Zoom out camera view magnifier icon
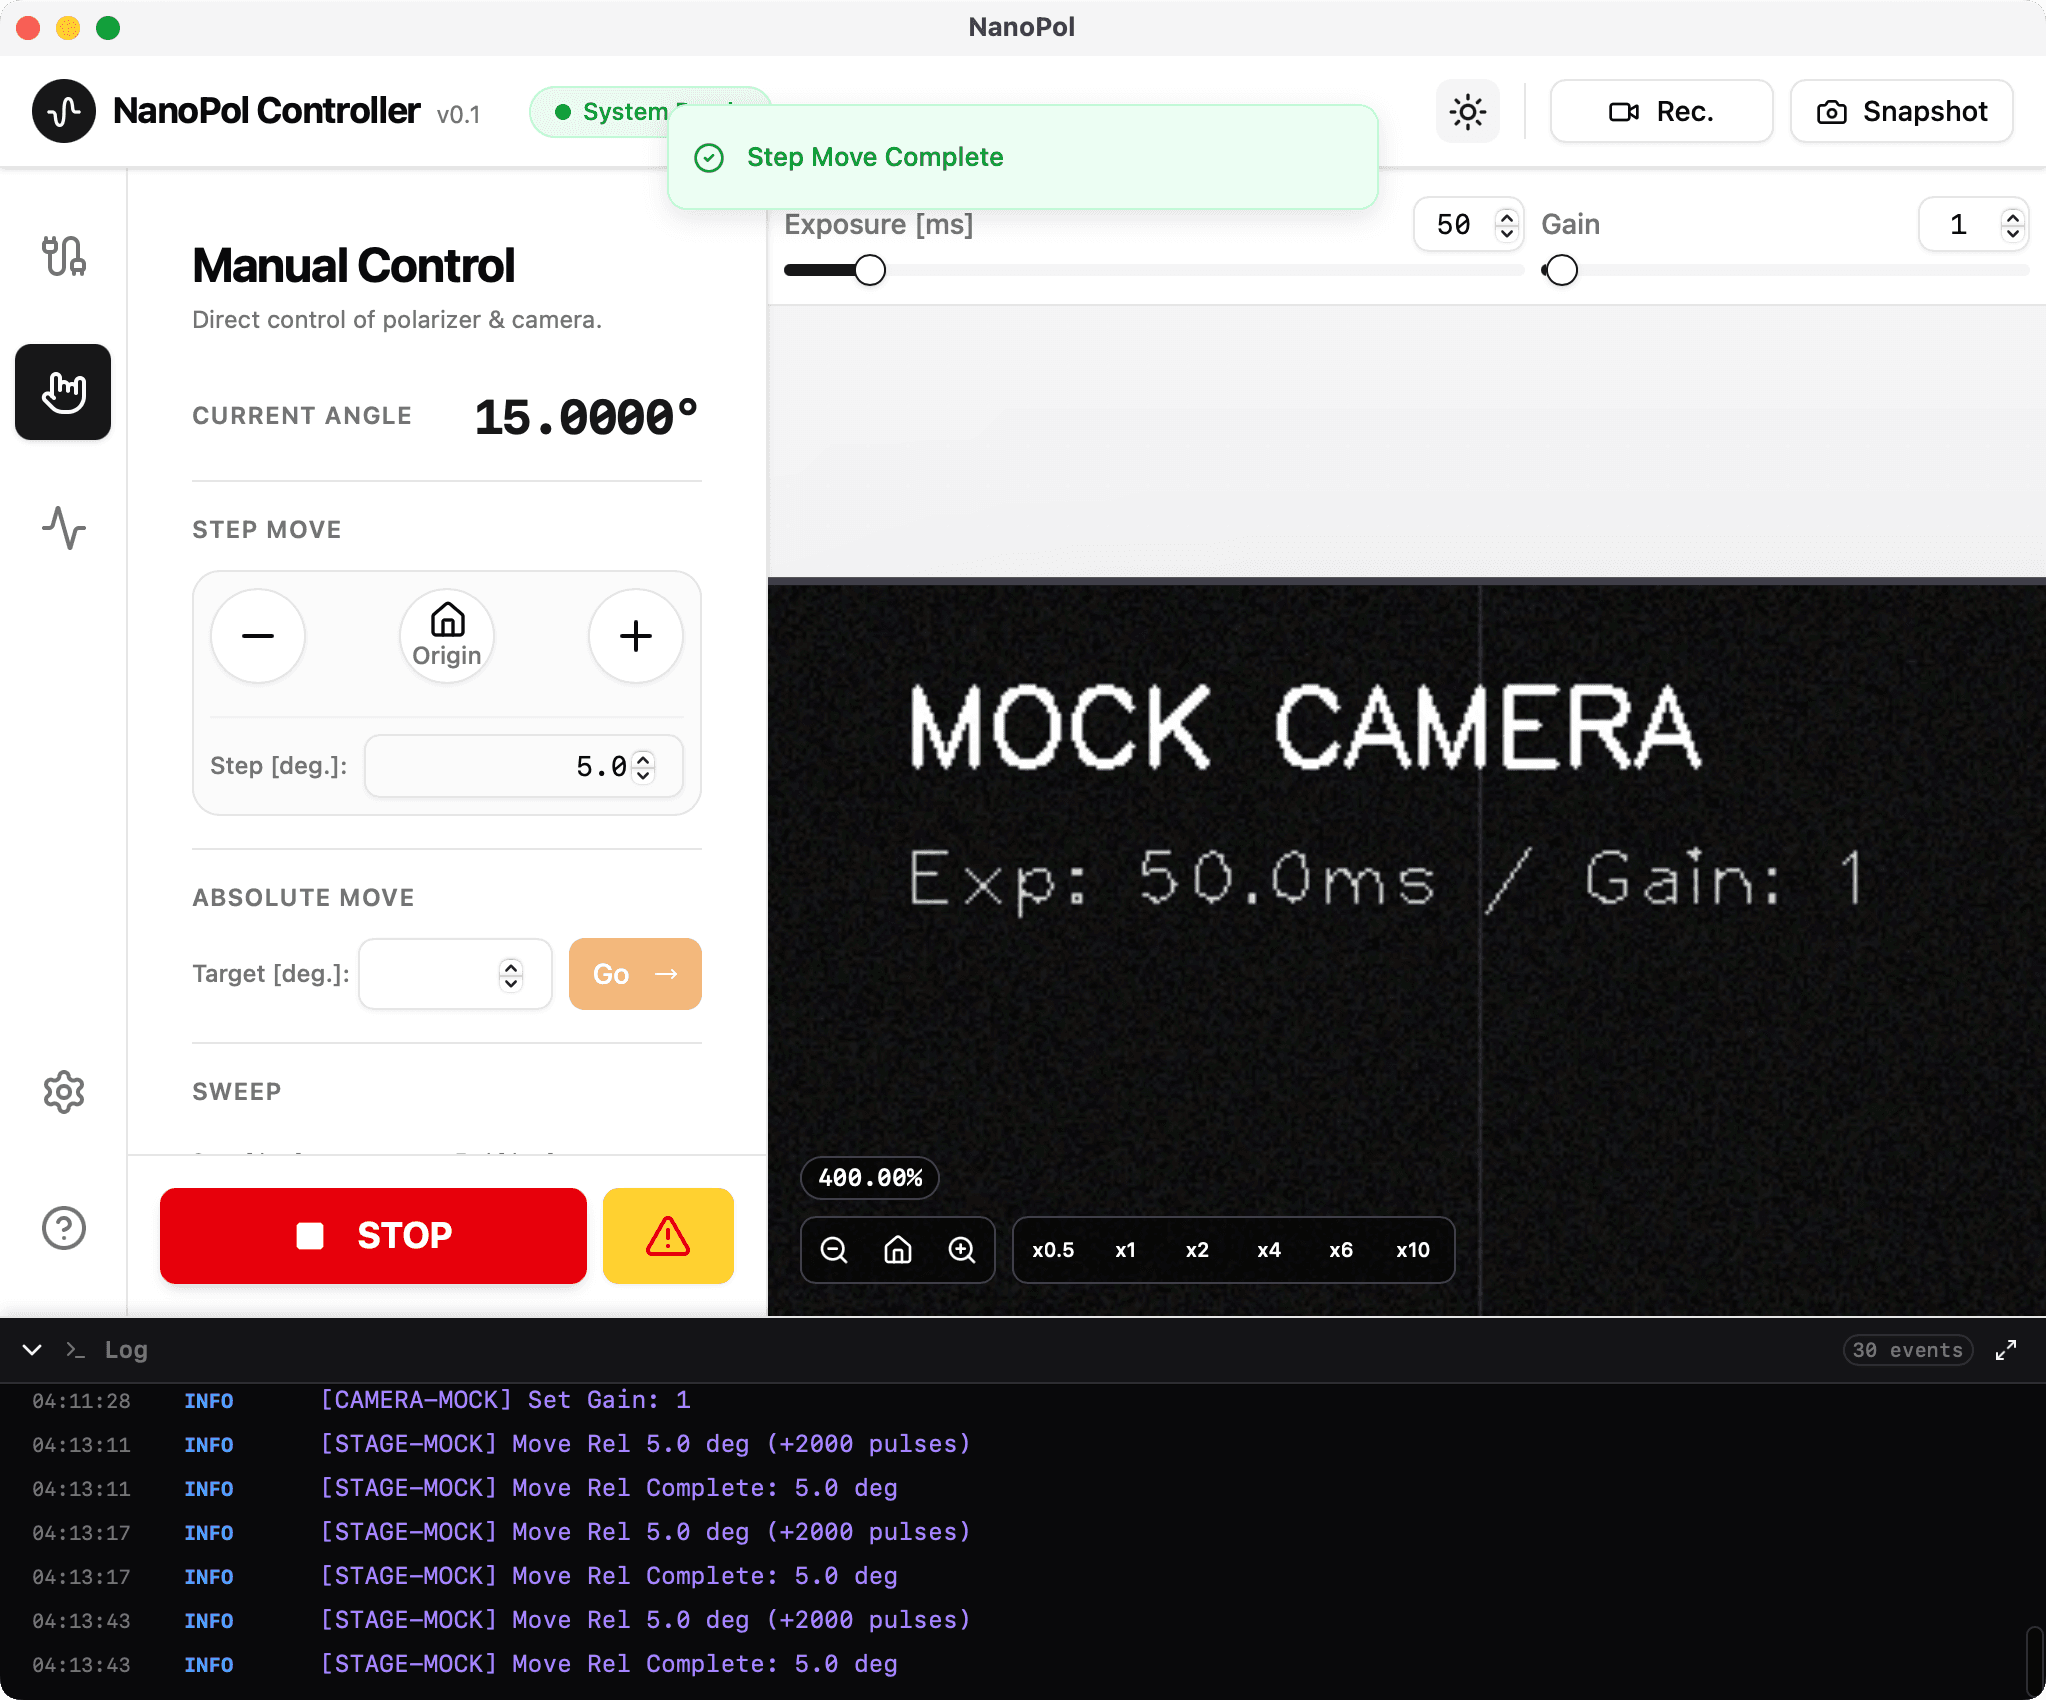Image resolution: width=2046 pixels, height=1700 pixels. (834, 1250)
